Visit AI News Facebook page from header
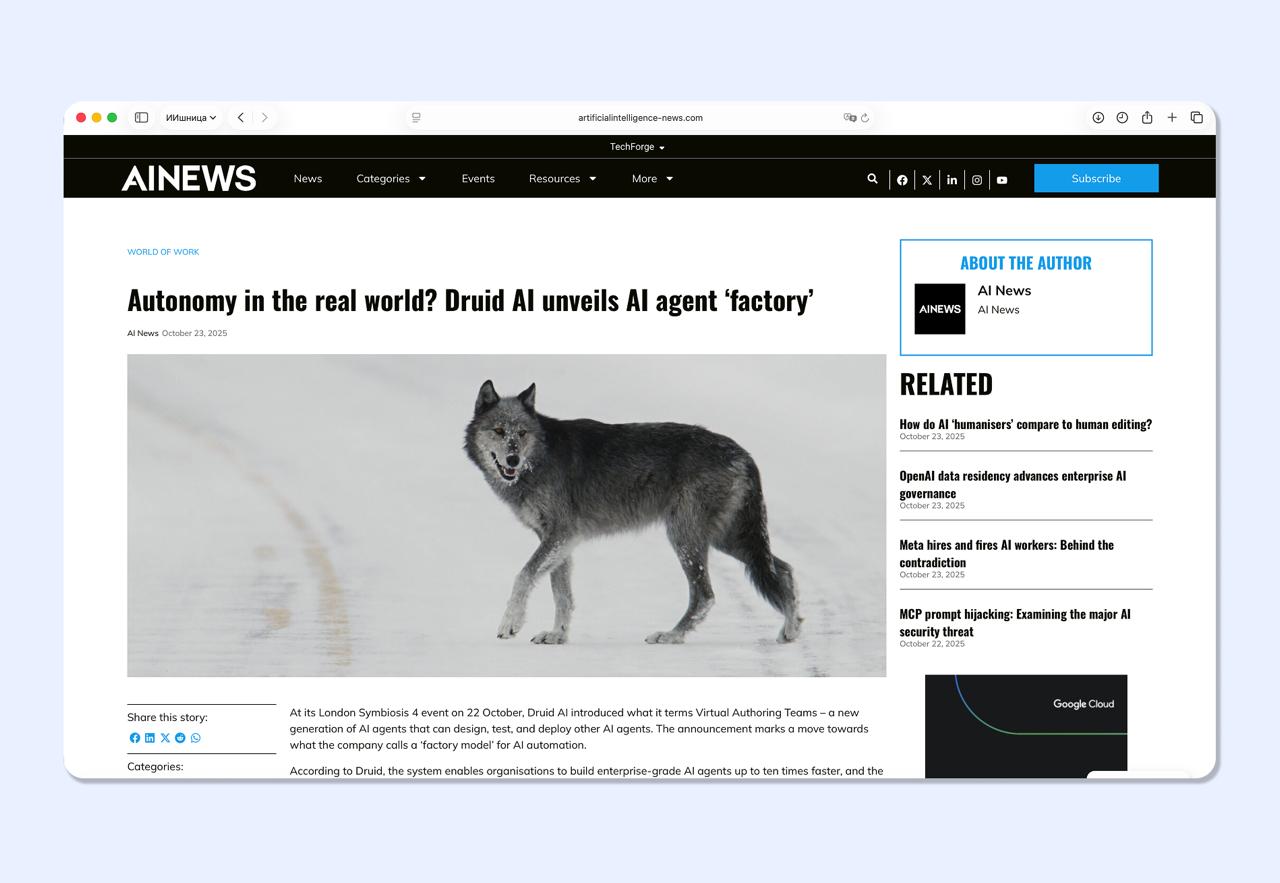This screenshot has height=883, width=1280. click(x=902, y=180)
